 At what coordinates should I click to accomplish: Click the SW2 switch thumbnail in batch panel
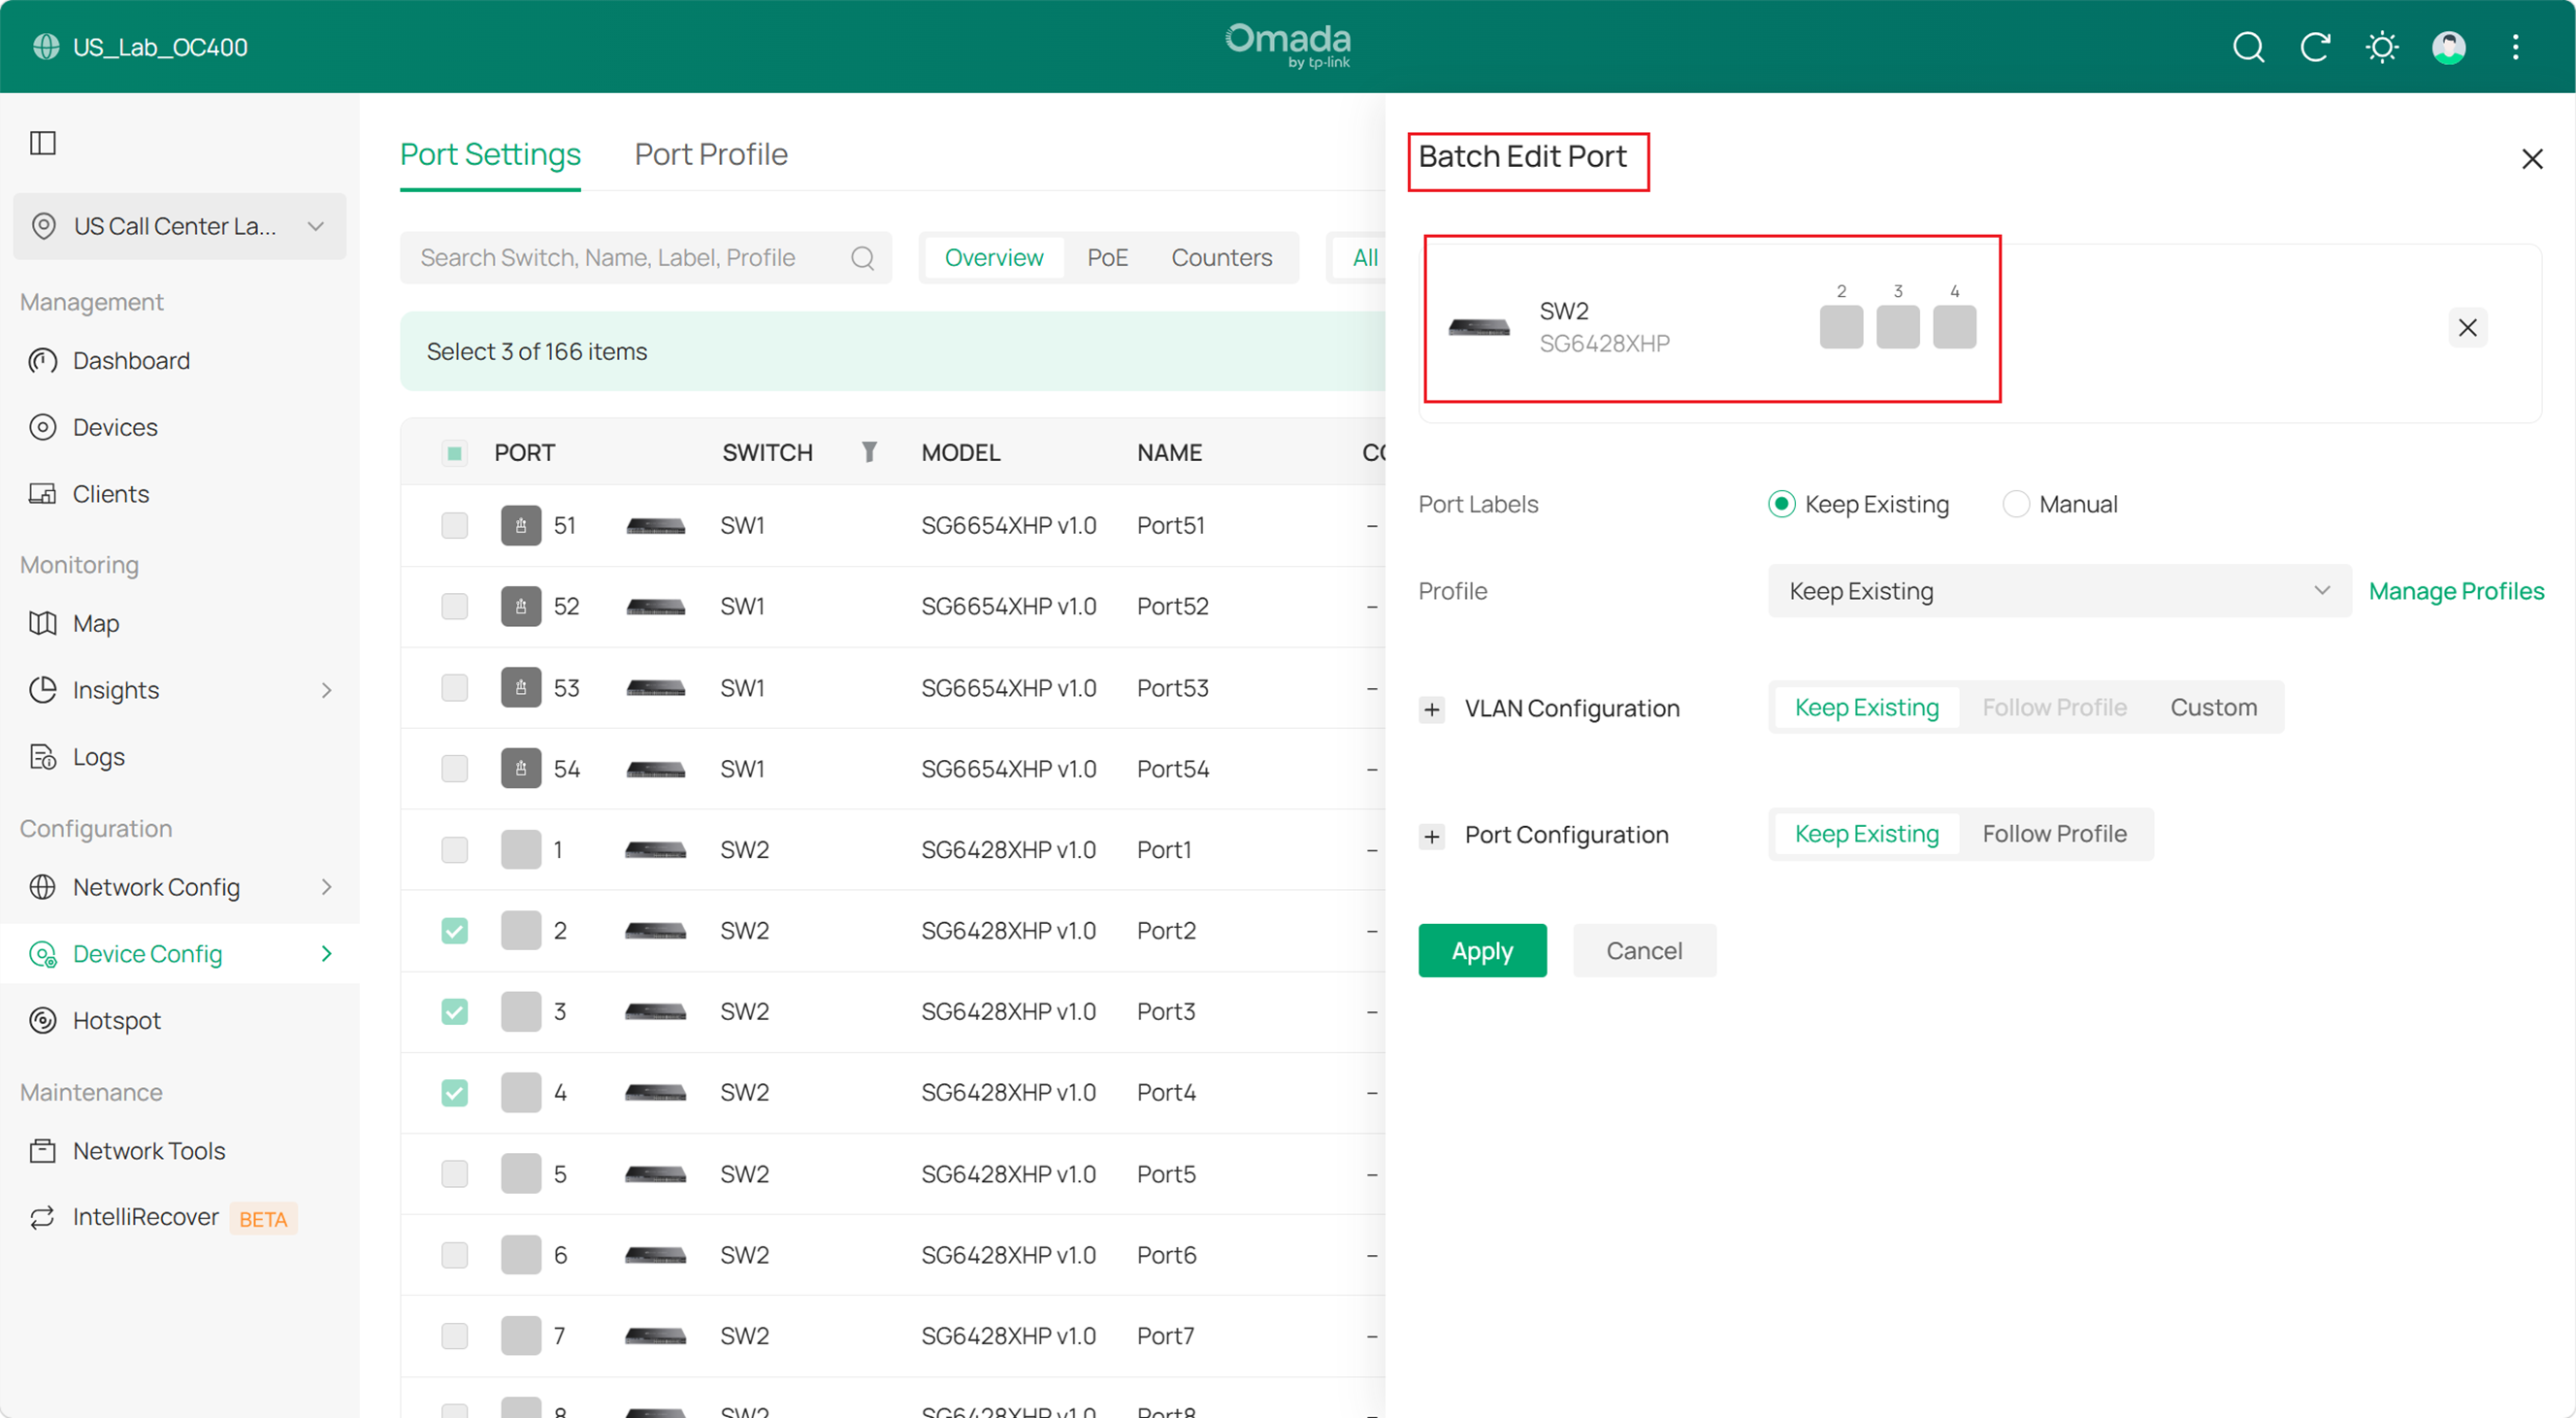pyautogui.click(x=1479, y=327)
